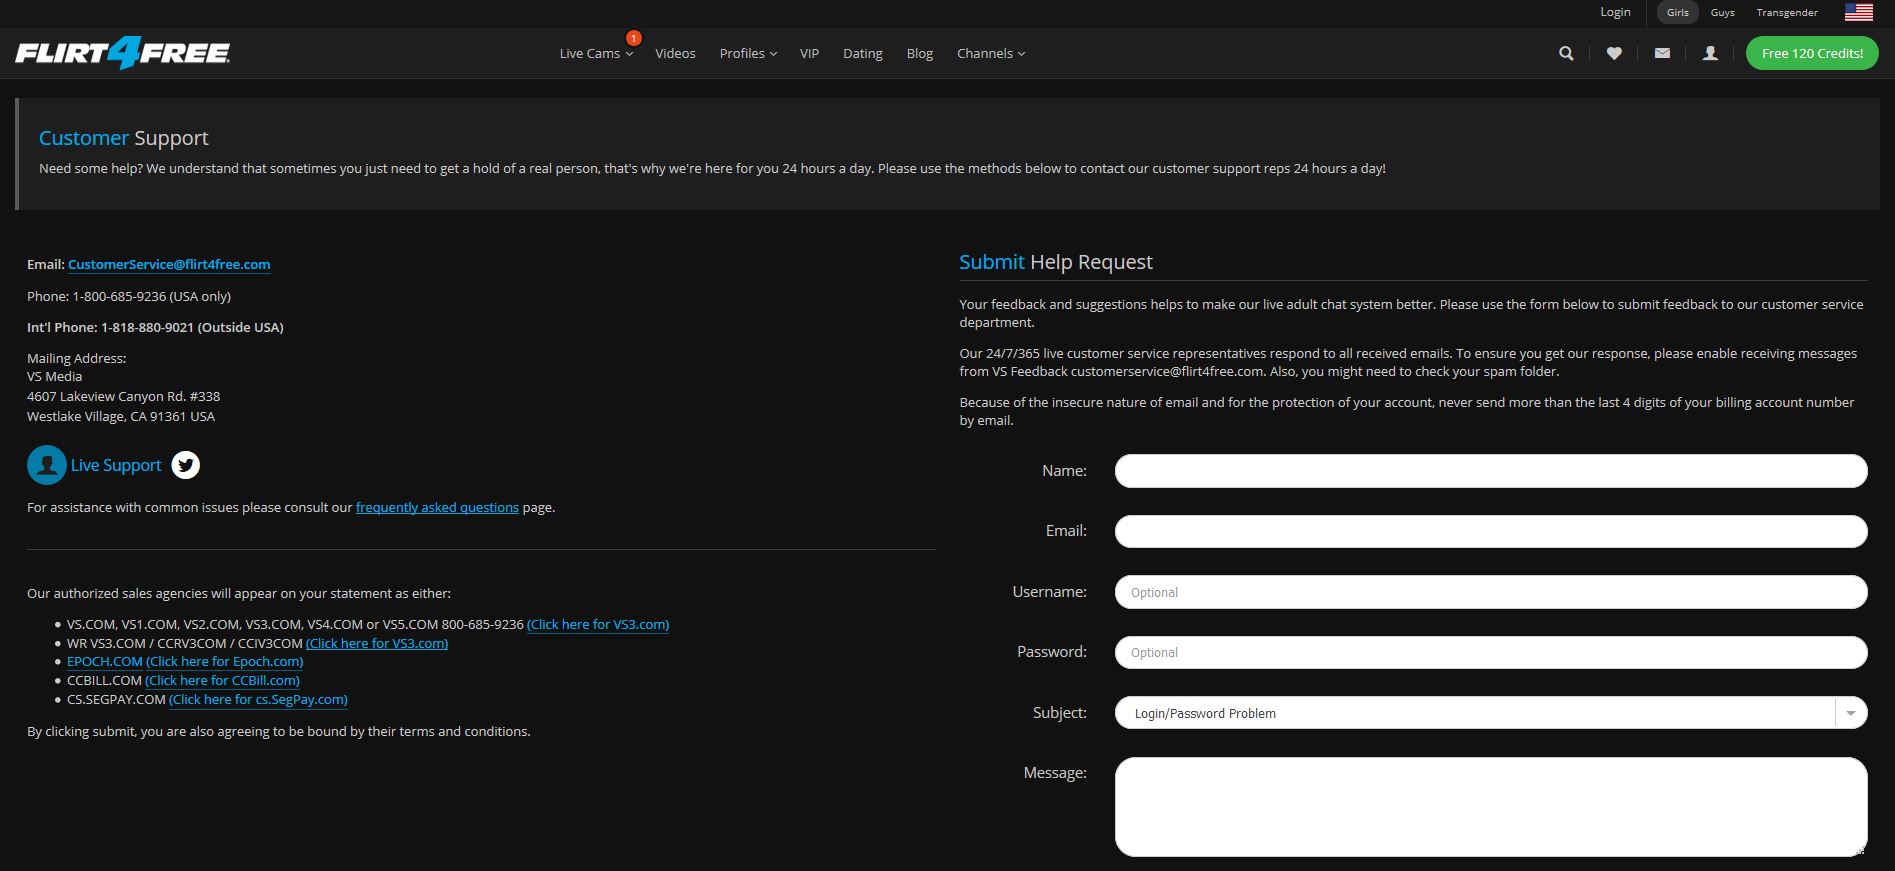This screenshot has width=1895, height=871.
Task: Focus the optional Password field
Action: tap(1491, 652)
